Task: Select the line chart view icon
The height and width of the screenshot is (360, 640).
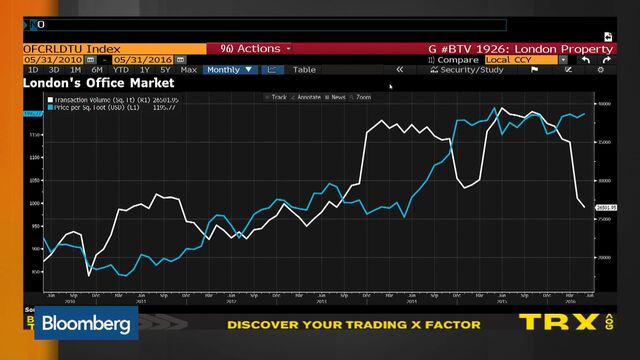Action: [272, 70]
